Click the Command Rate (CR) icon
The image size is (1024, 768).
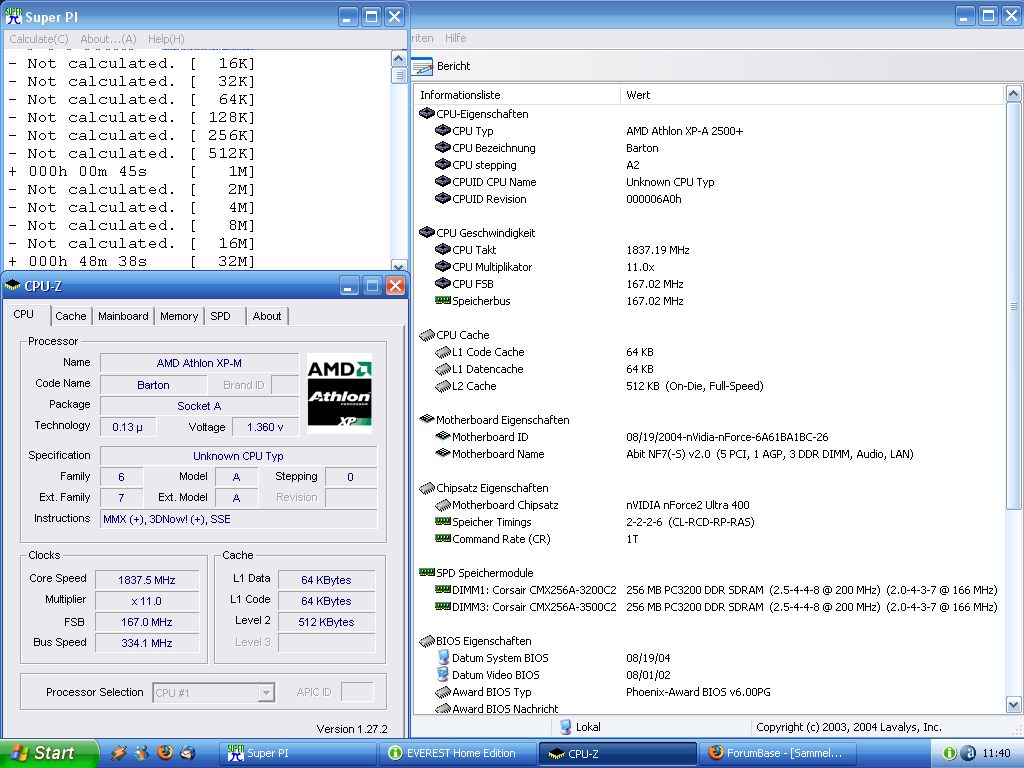tap(442, 538)
